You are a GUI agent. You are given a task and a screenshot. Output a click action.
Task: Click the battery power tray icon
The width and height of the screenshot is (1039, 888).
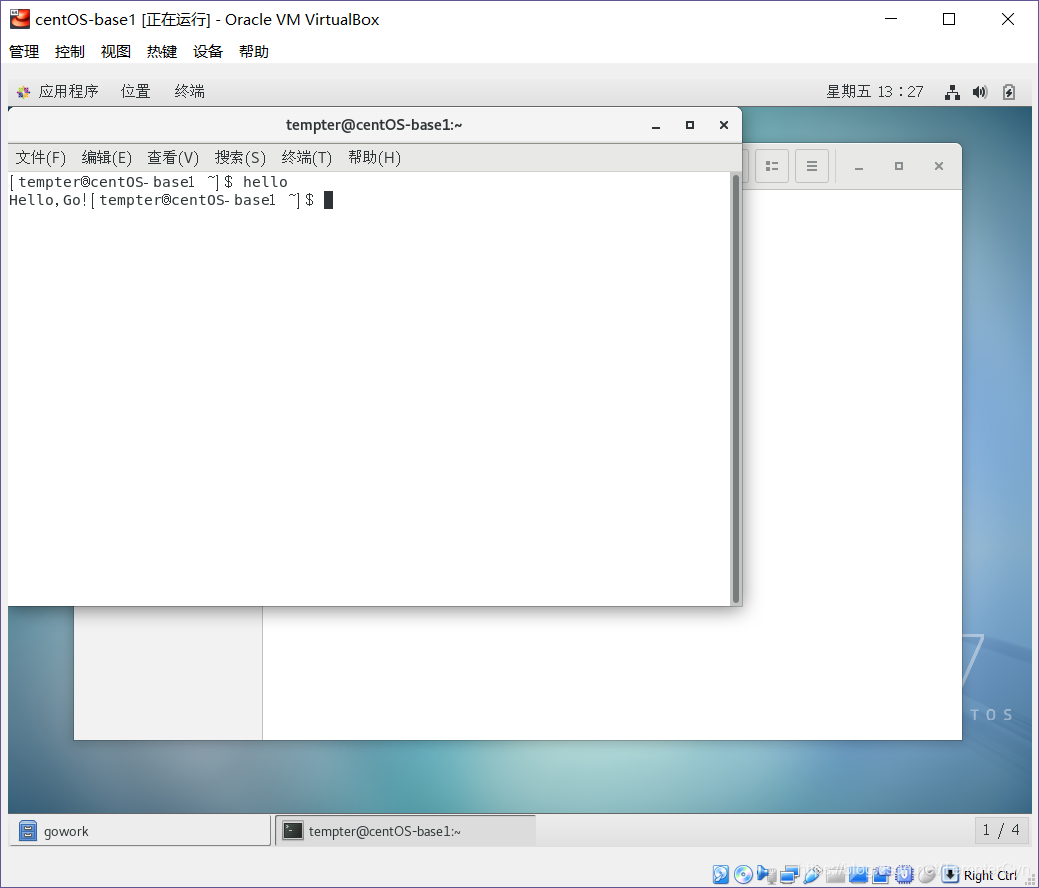(x=1009, y=92)
